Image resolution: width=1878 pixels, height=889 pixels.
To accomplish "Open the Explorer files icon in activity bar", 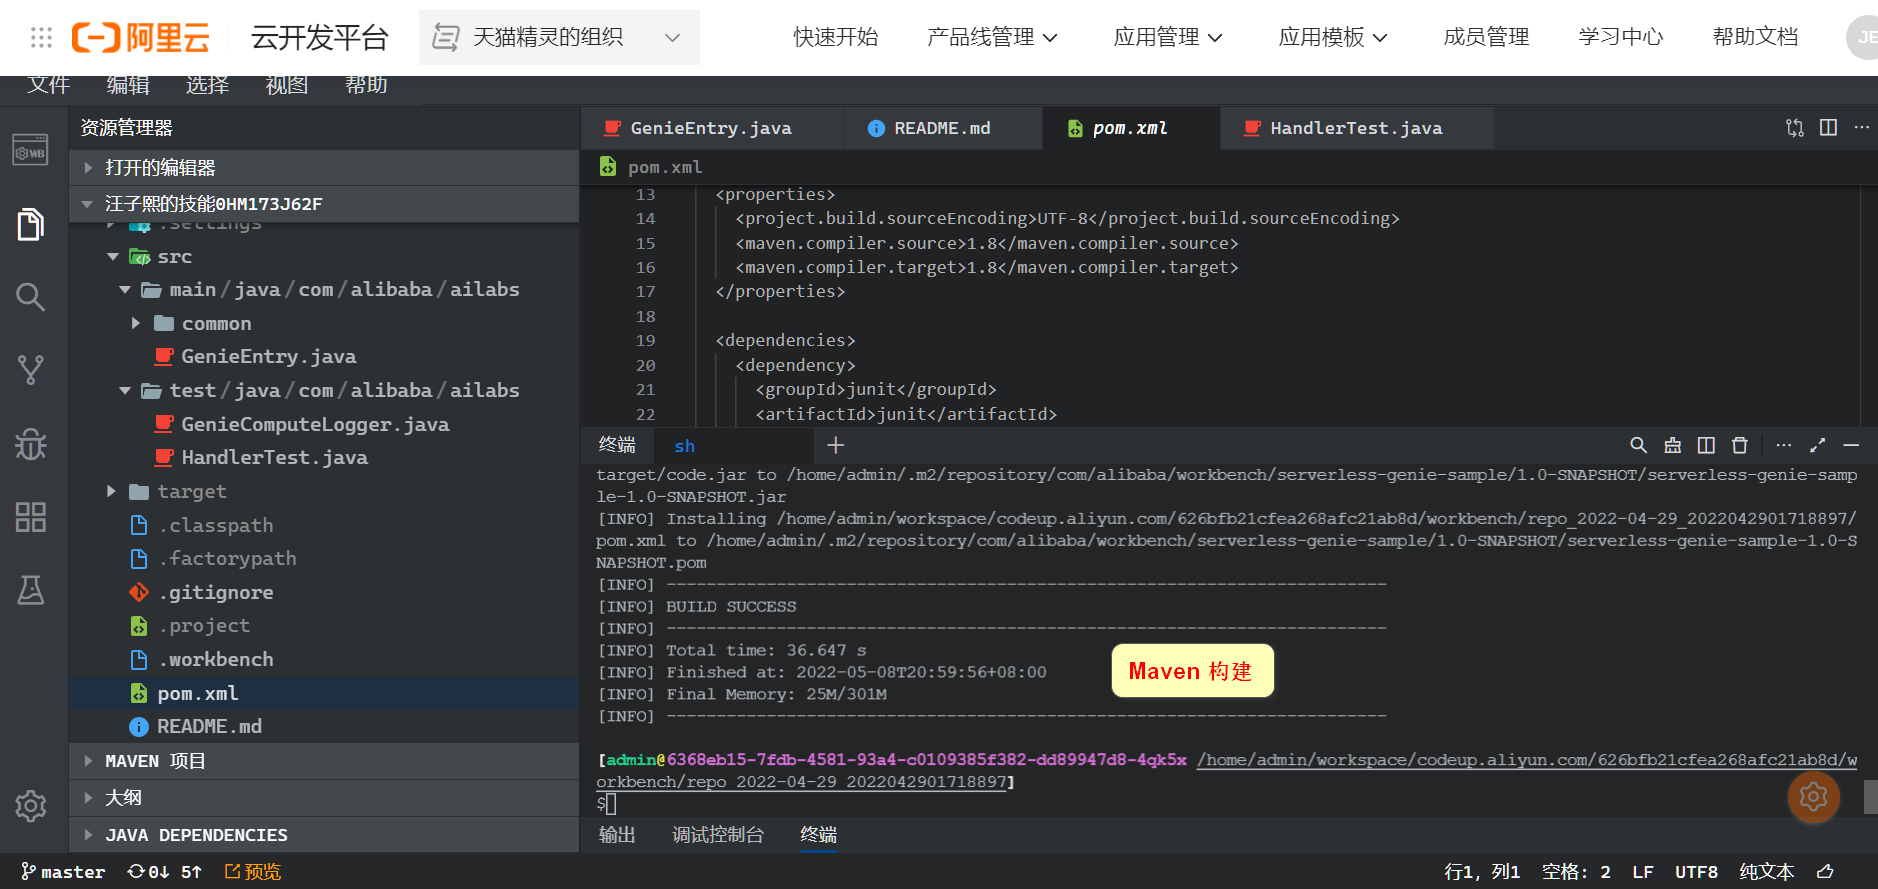I will point(30,224).
